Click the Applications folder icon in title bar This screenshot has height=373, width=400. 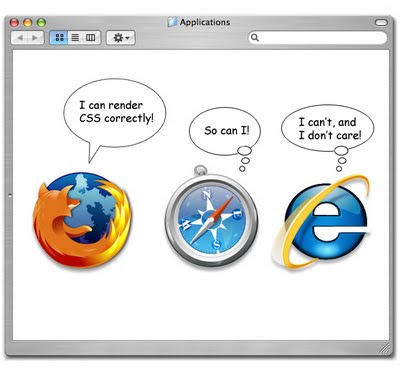click(172, 22)
